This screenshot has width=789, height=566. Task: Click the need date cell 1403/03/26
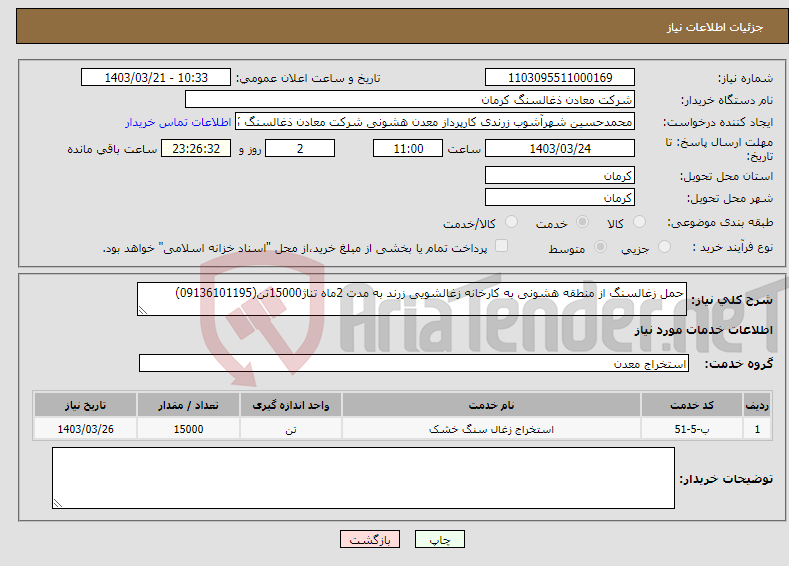(x=86, y=429)
